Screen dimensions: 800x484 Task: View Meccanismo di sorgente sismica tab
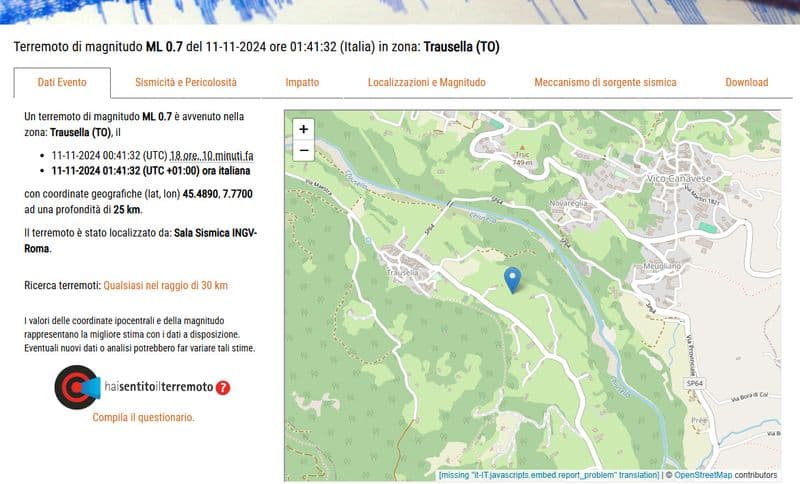(605, 82)
